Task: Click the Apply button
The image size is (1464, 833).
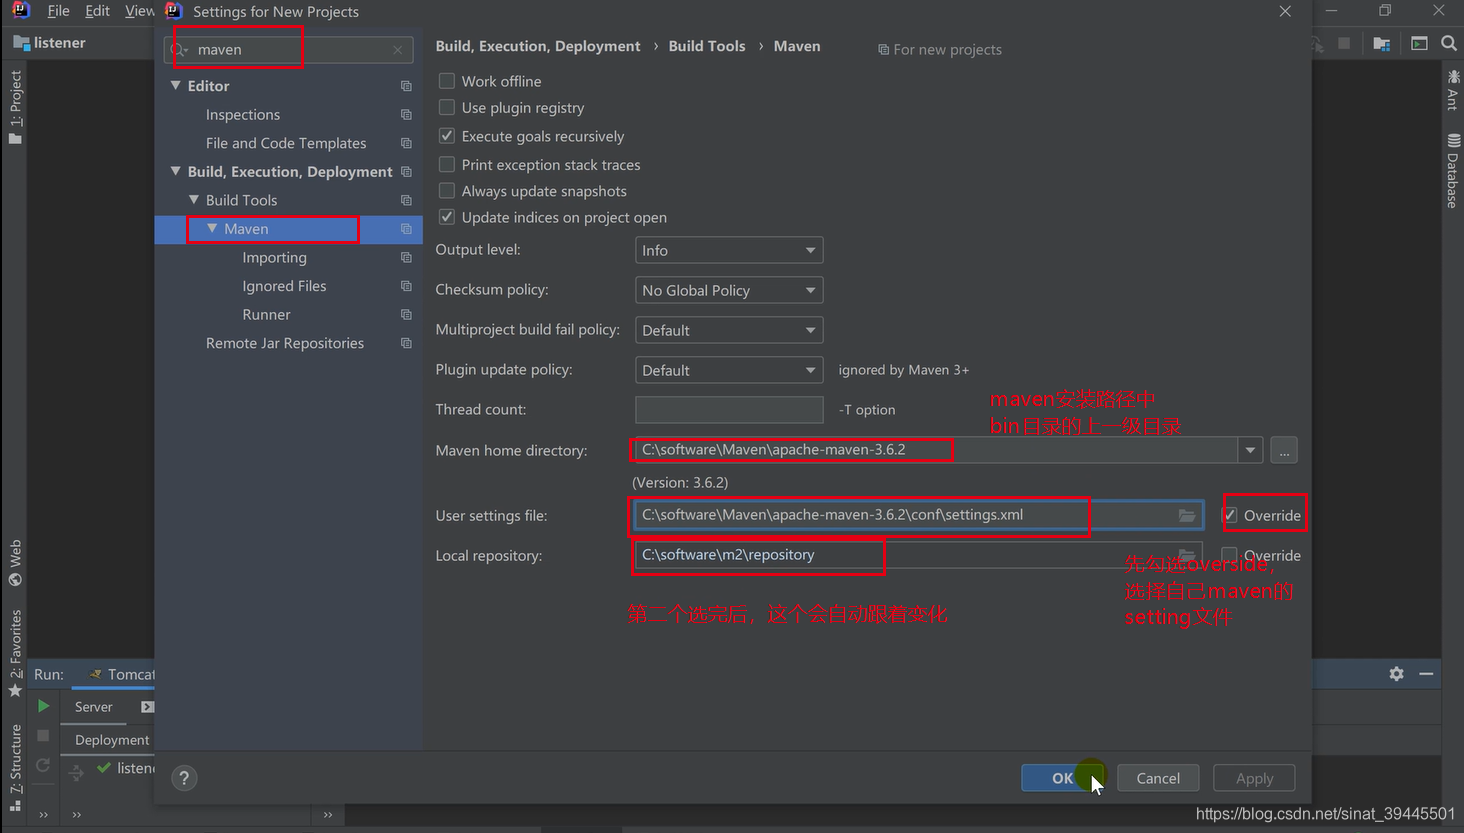Action: coord(1254,778)
